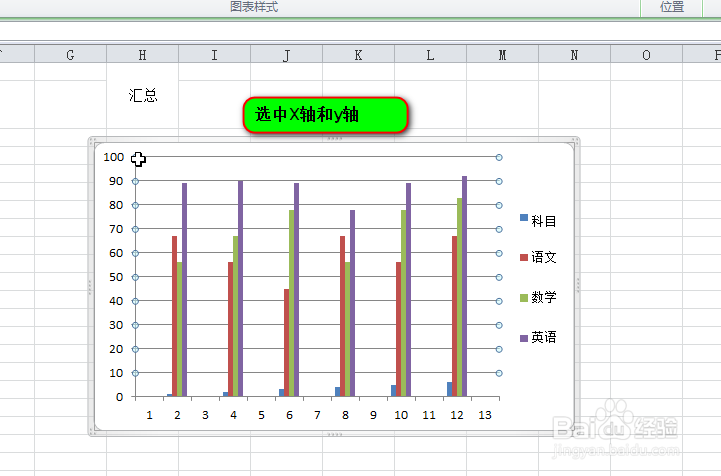
Task: Select column O header
Action: tap(647, 55)
